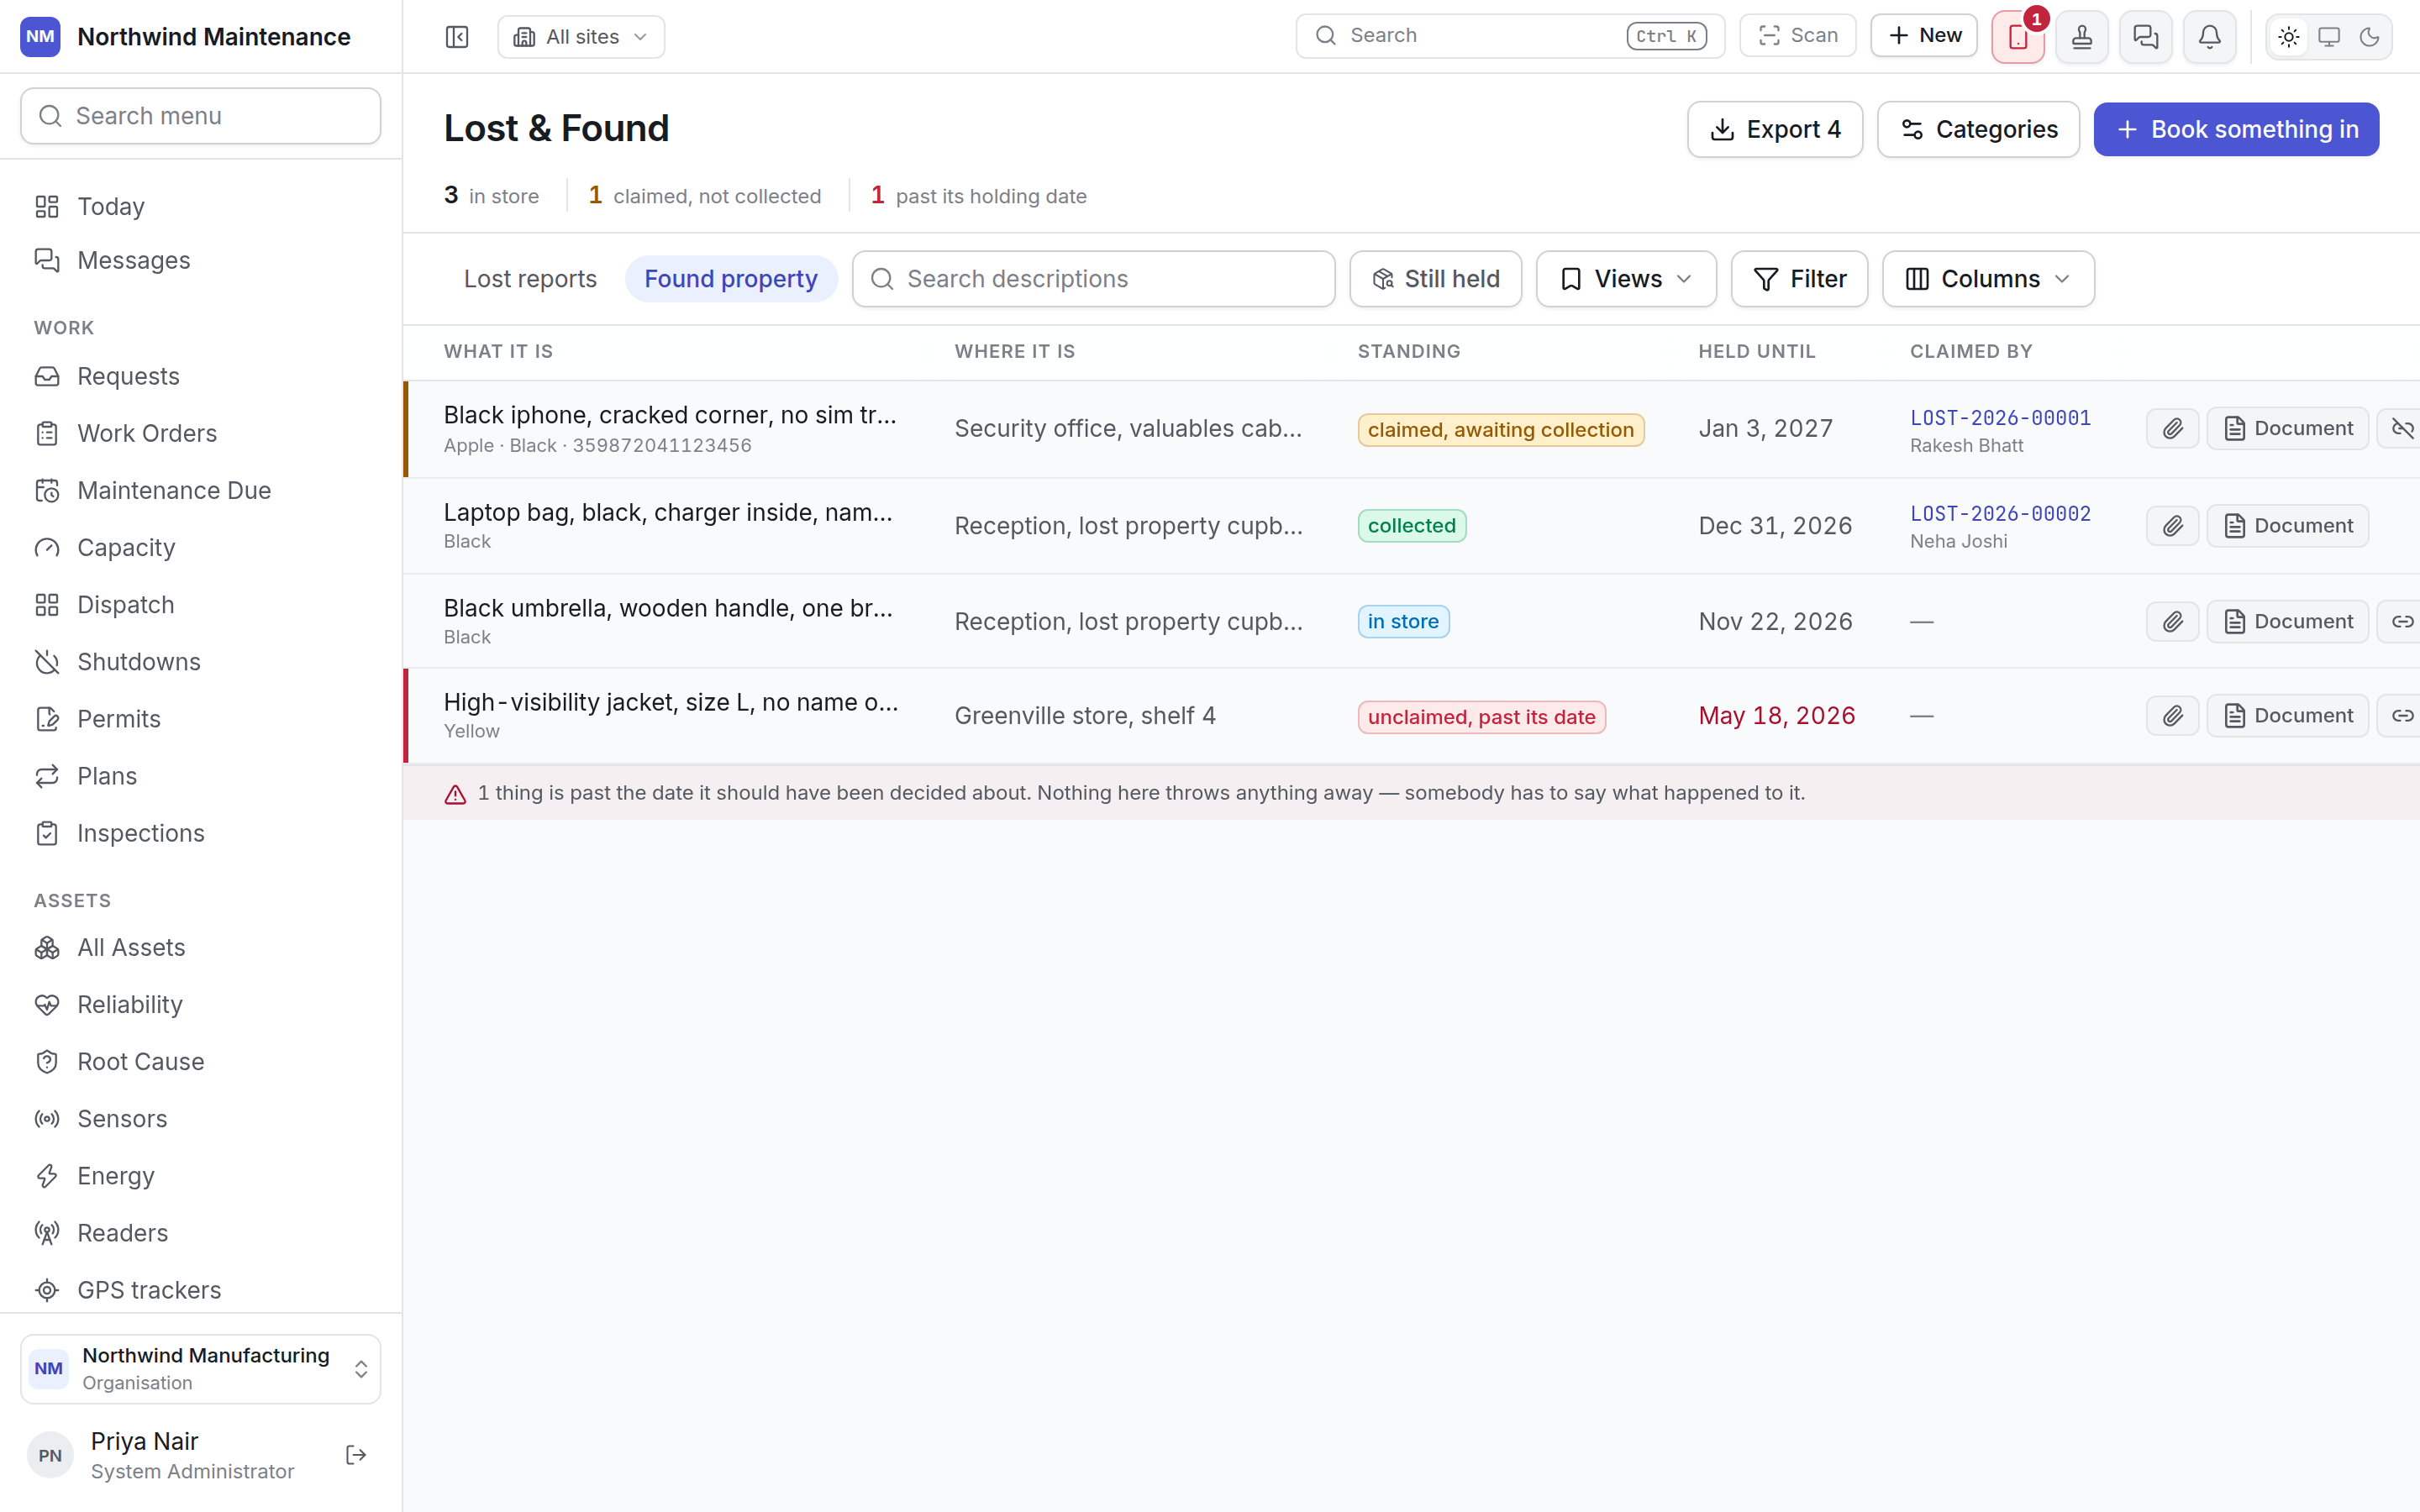Screen dimensions: 2420x1512
Task: Link a report to High-visibility jacket row
Action: coord(2401,716)
